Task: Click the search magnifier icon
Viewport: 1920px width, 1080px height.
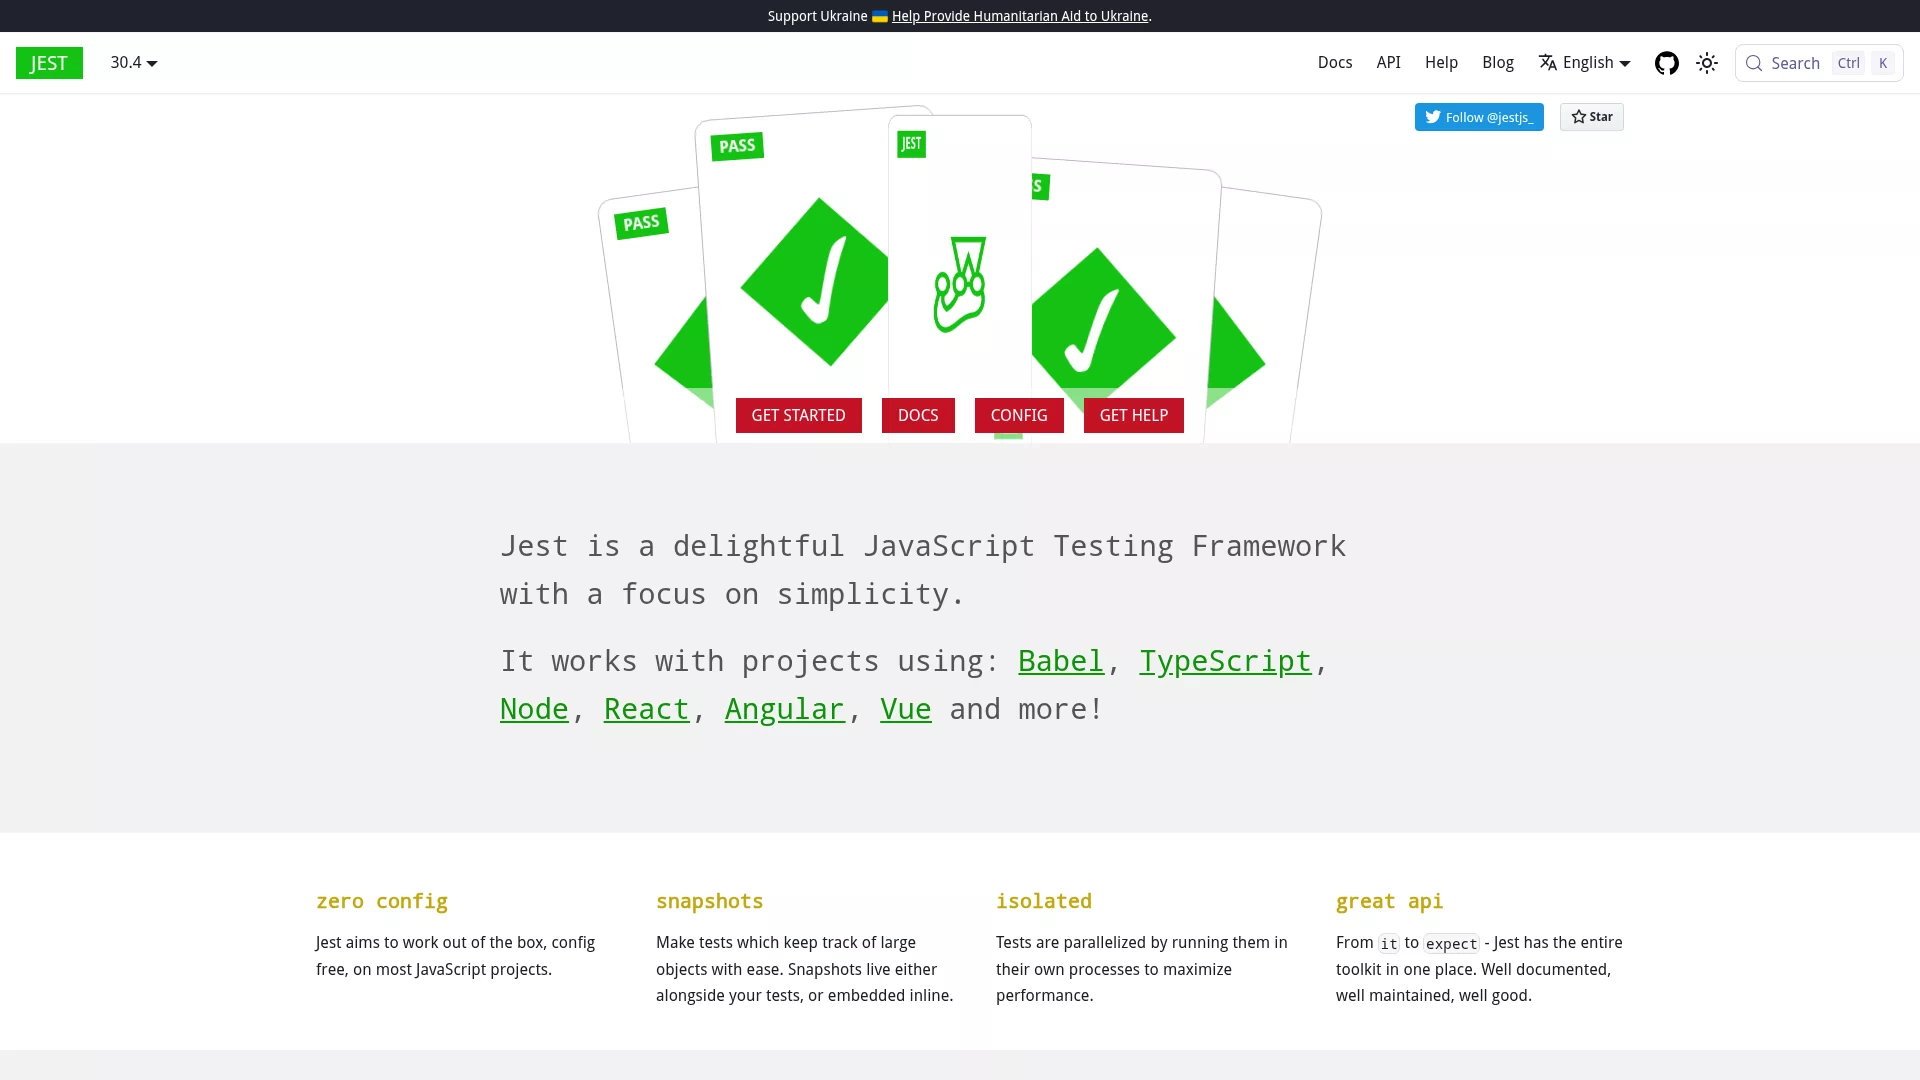Action: (1754, 63)
